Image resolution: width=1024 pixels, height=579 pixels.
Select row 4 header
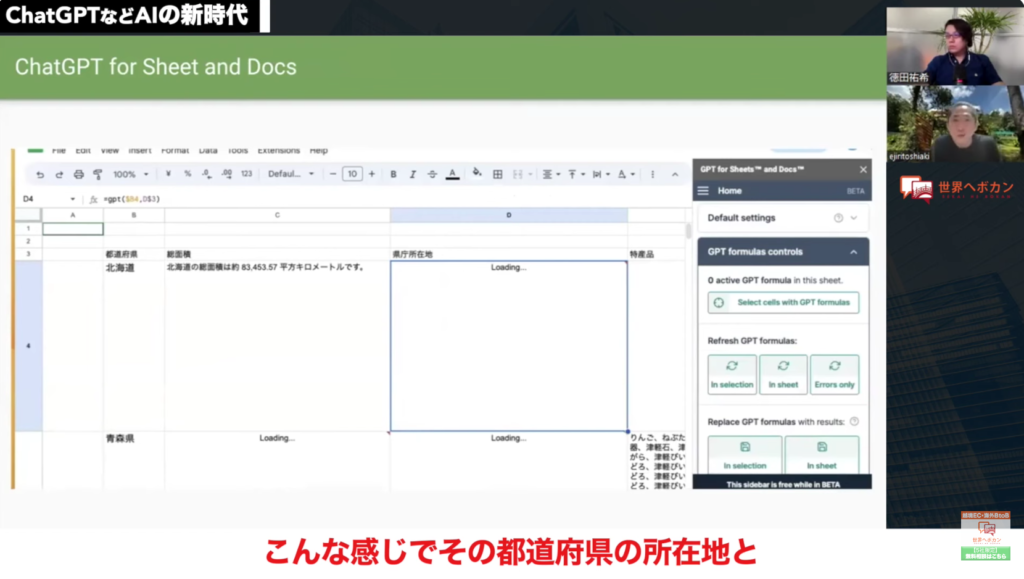click(28, 346)
